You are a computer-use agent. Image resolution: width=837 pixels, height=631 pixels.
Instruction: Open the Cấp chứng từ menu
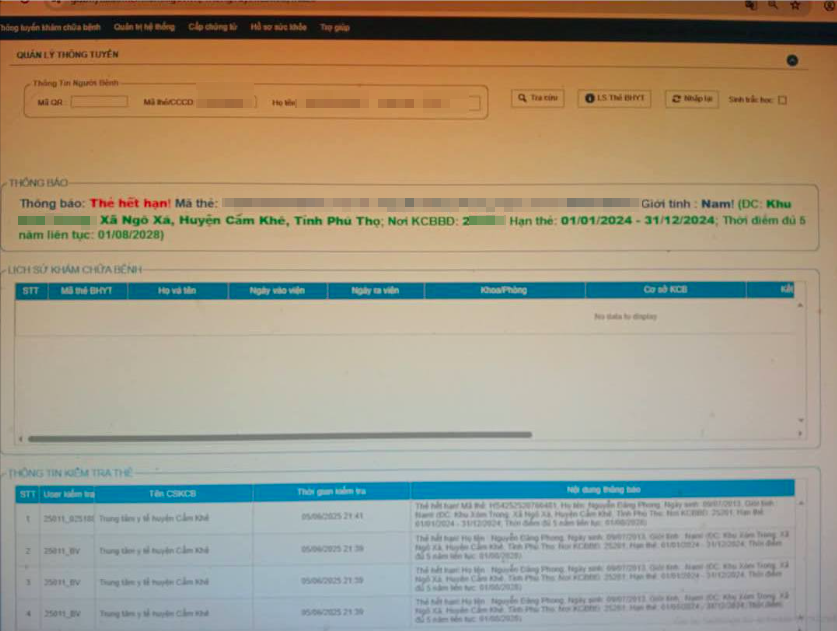pos(212,27)
